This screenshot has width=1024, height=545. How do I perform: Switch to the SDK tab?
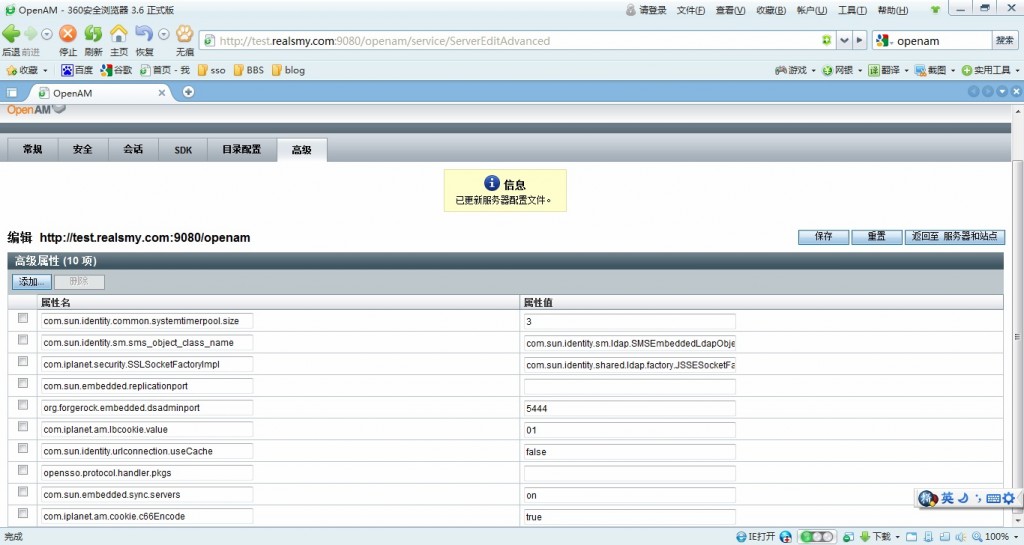183,149
